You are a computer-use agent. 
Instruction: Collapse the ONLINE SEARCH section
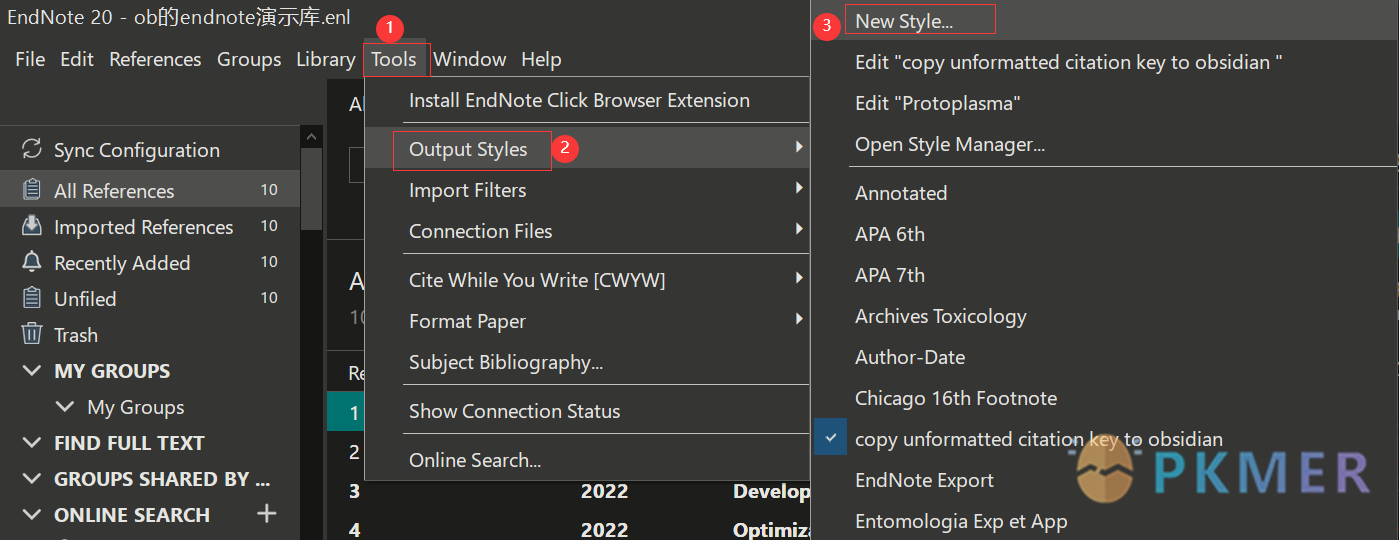[32, 515]
